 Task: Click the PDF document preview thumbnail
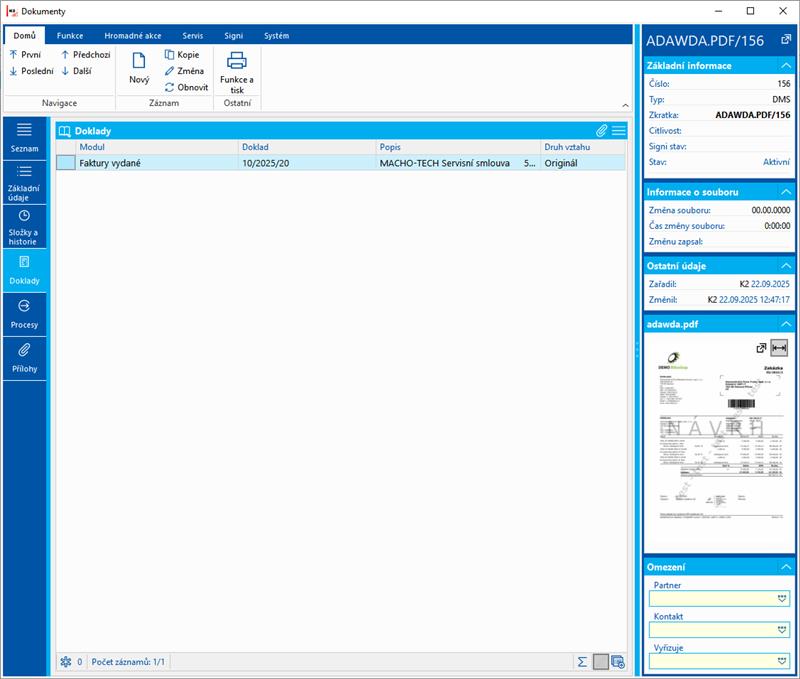[x=720, y=436]
